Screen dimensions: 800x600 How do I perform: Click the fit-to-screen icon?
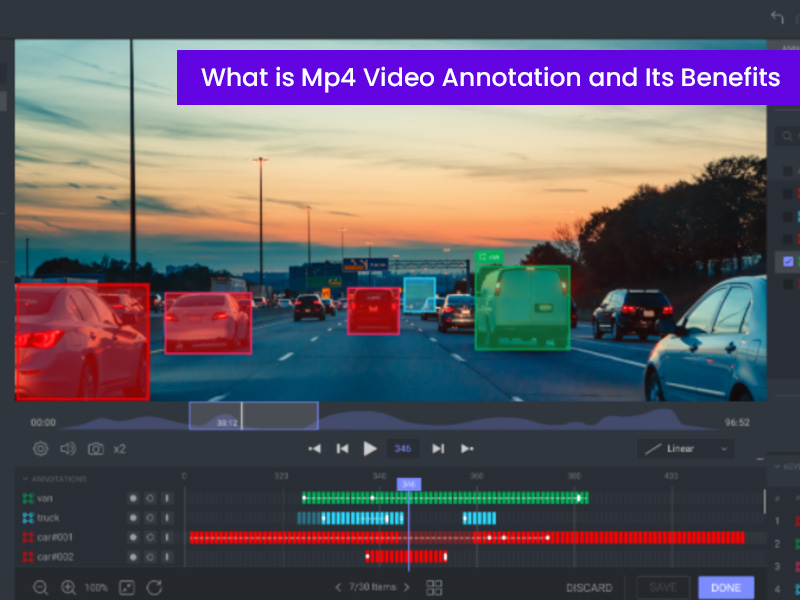(126, 588)
